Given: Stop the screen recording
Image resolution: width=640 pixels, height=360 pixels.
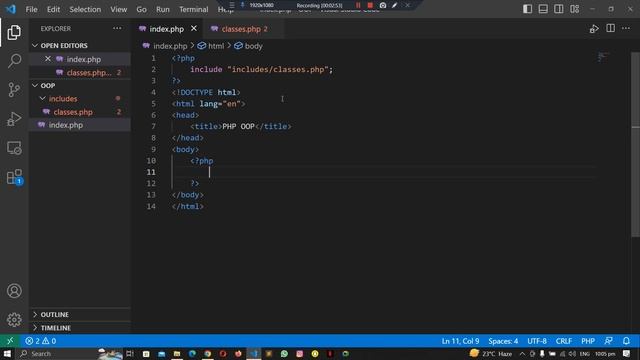Looking at the screenshot, I should (370, 5).
